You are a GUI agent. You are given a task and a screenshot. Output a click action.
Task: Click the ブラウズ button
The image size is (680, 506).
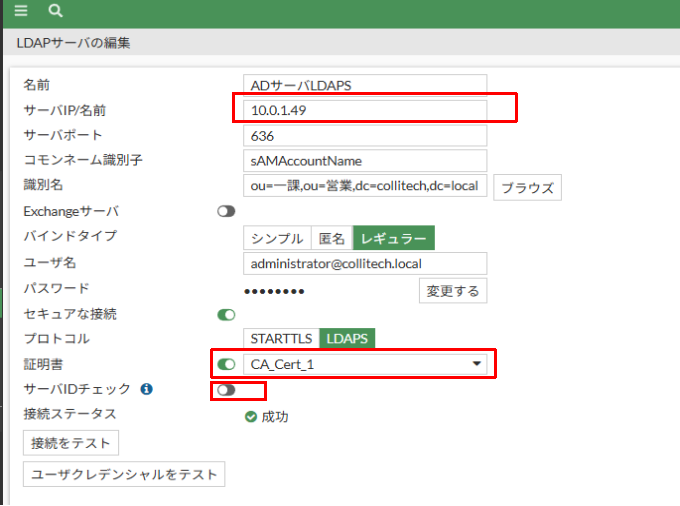point(527,187)
